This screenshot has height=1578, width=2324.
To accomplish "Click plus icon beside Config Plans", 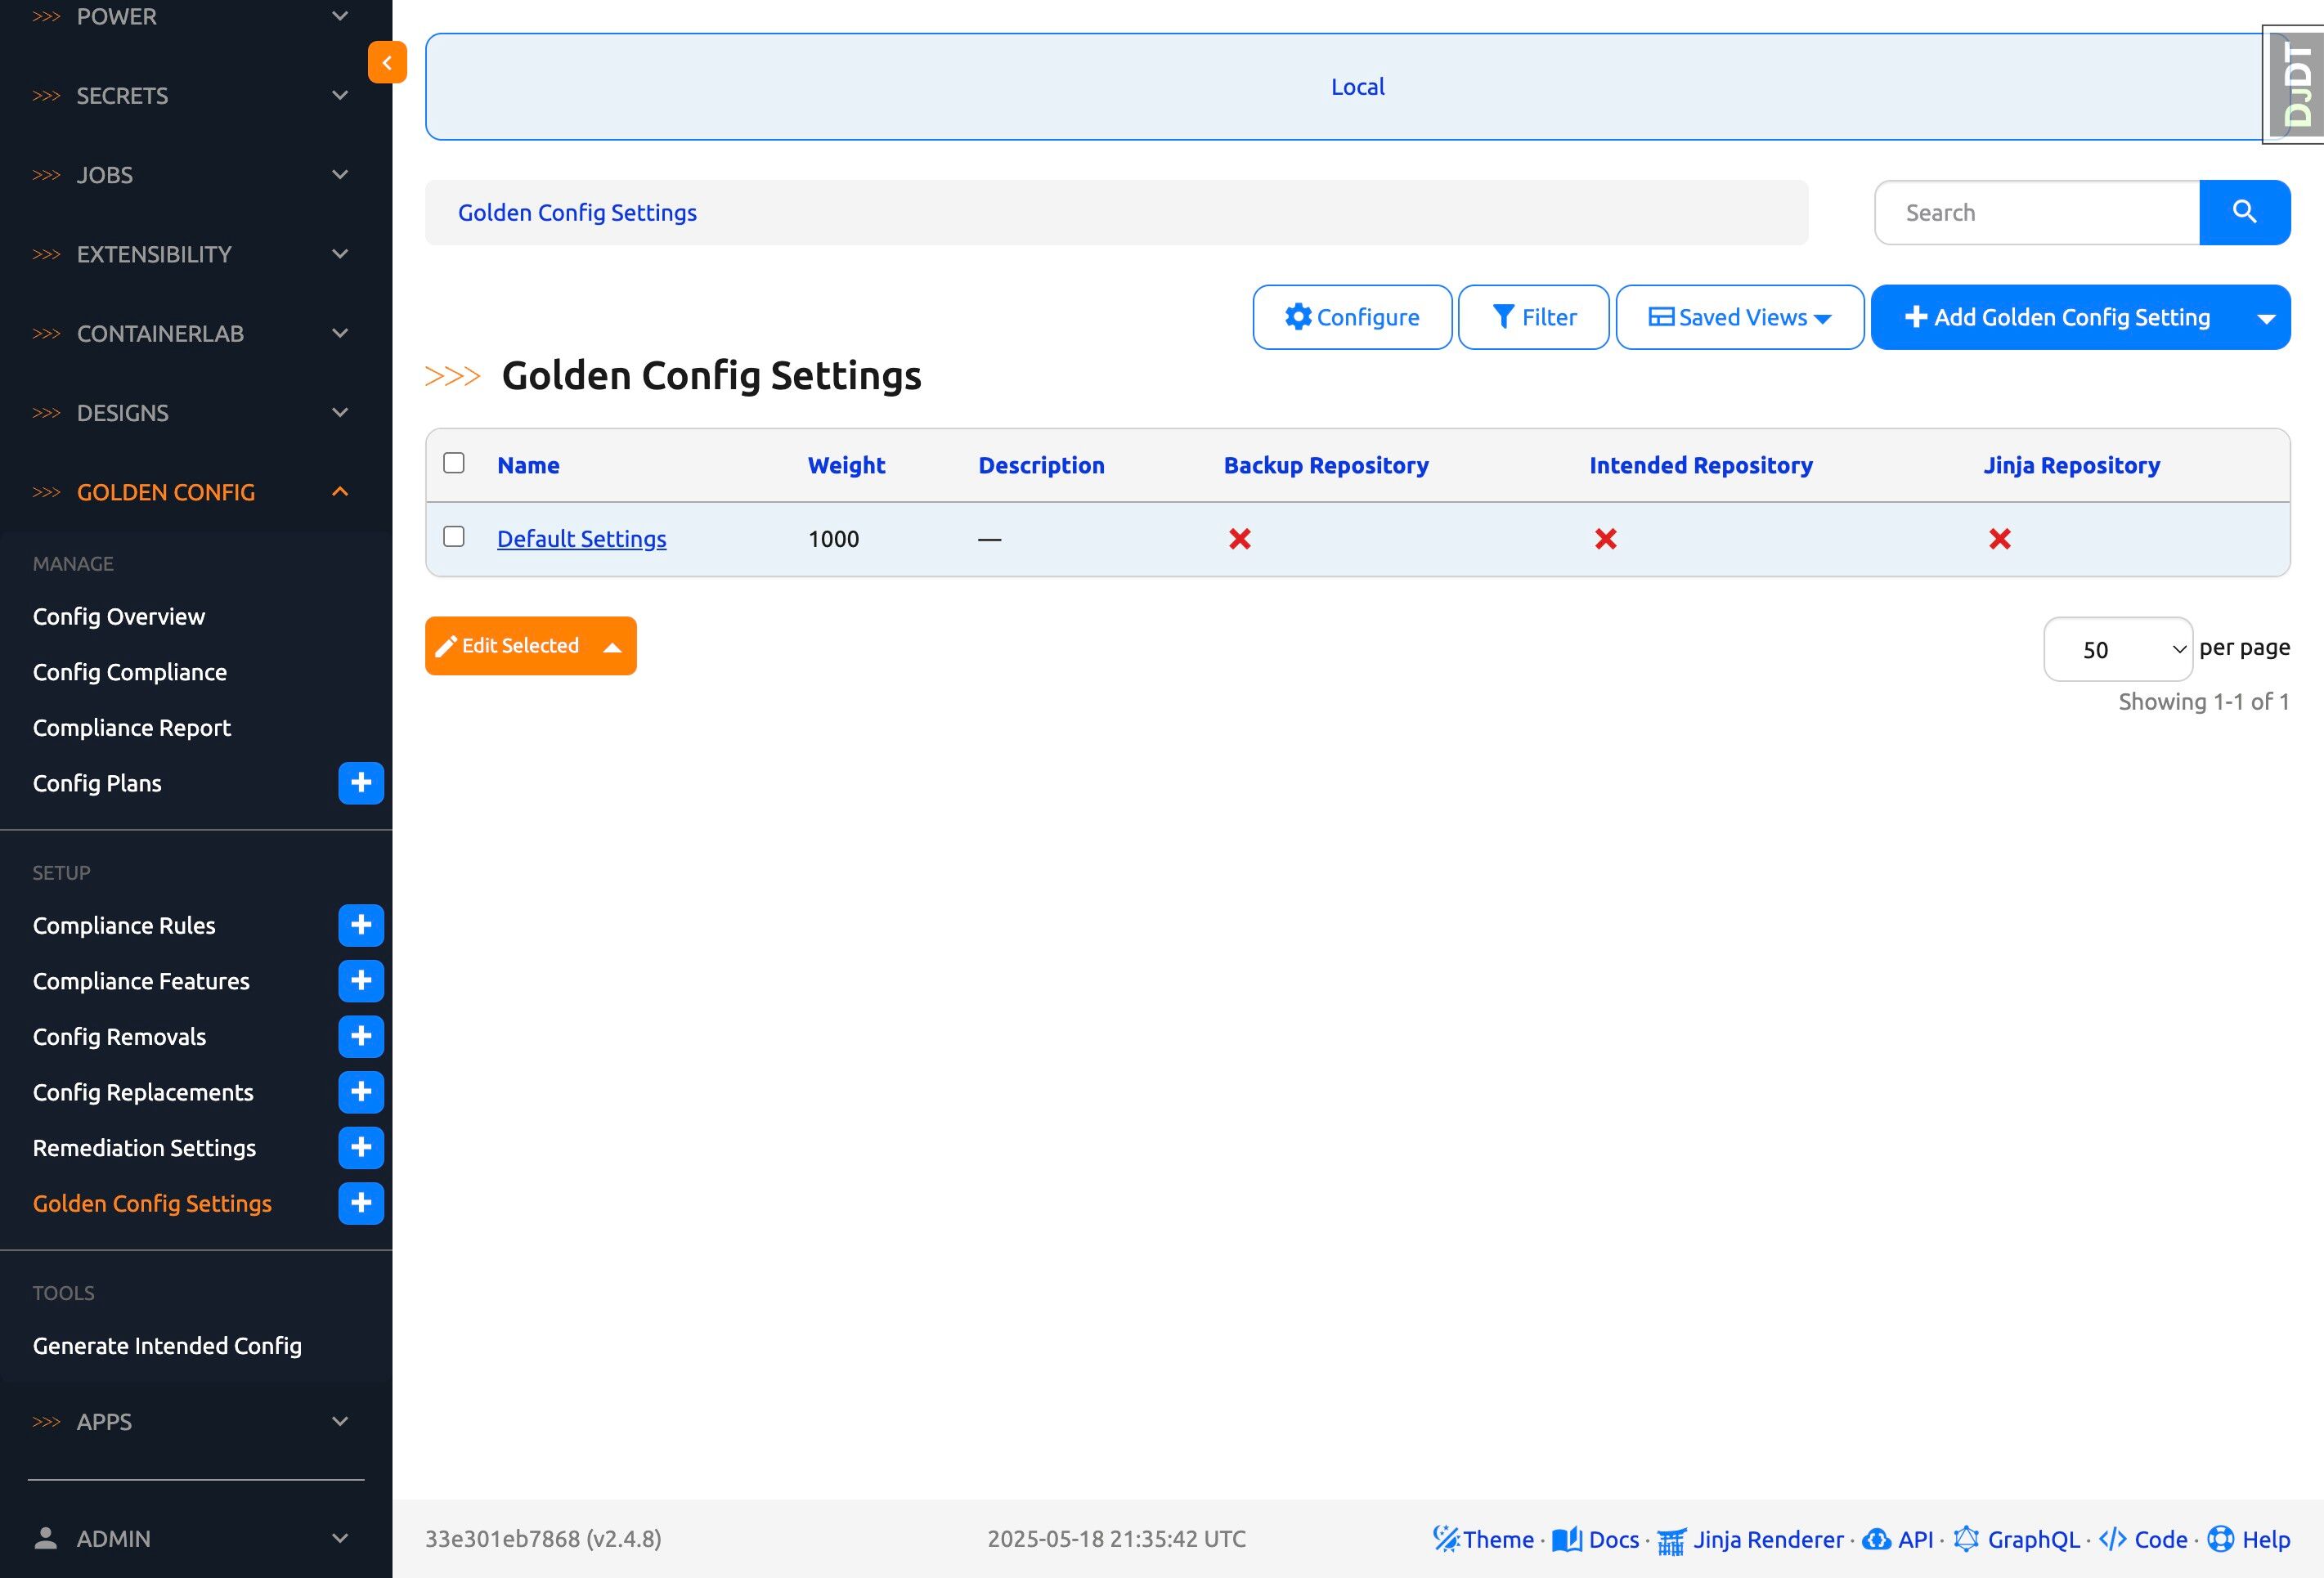I will point(361,783).
